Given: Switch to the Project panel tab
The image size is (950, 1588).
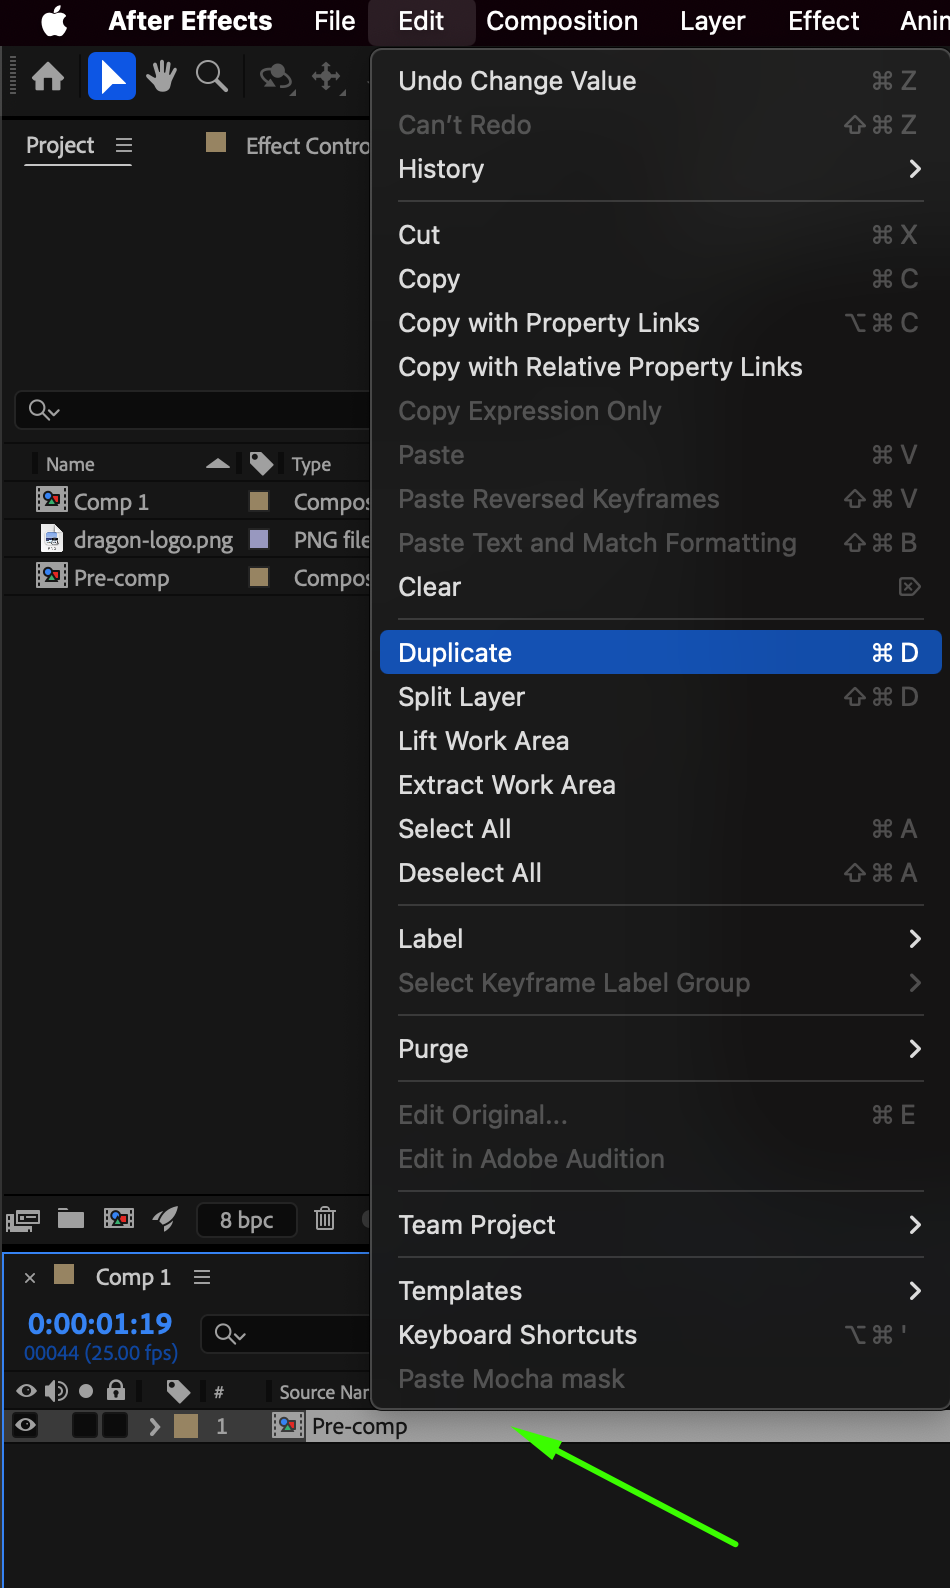Looking at the screenshot, I should [60, 146].
